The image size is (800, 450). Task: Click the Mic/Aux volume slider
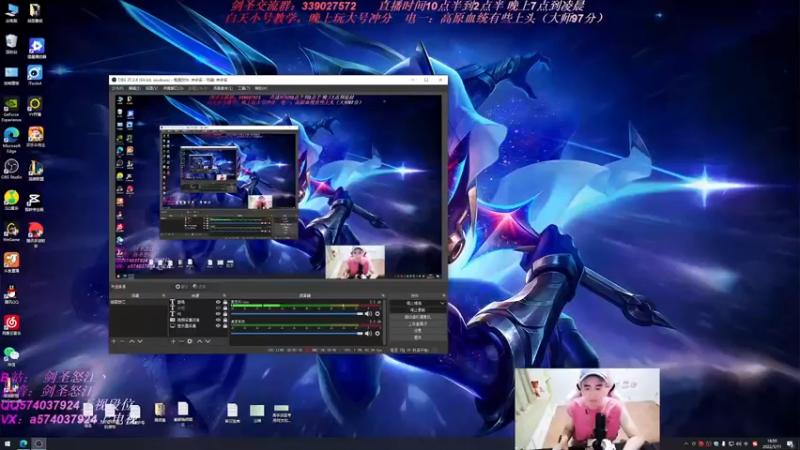[x=297, y=314]
